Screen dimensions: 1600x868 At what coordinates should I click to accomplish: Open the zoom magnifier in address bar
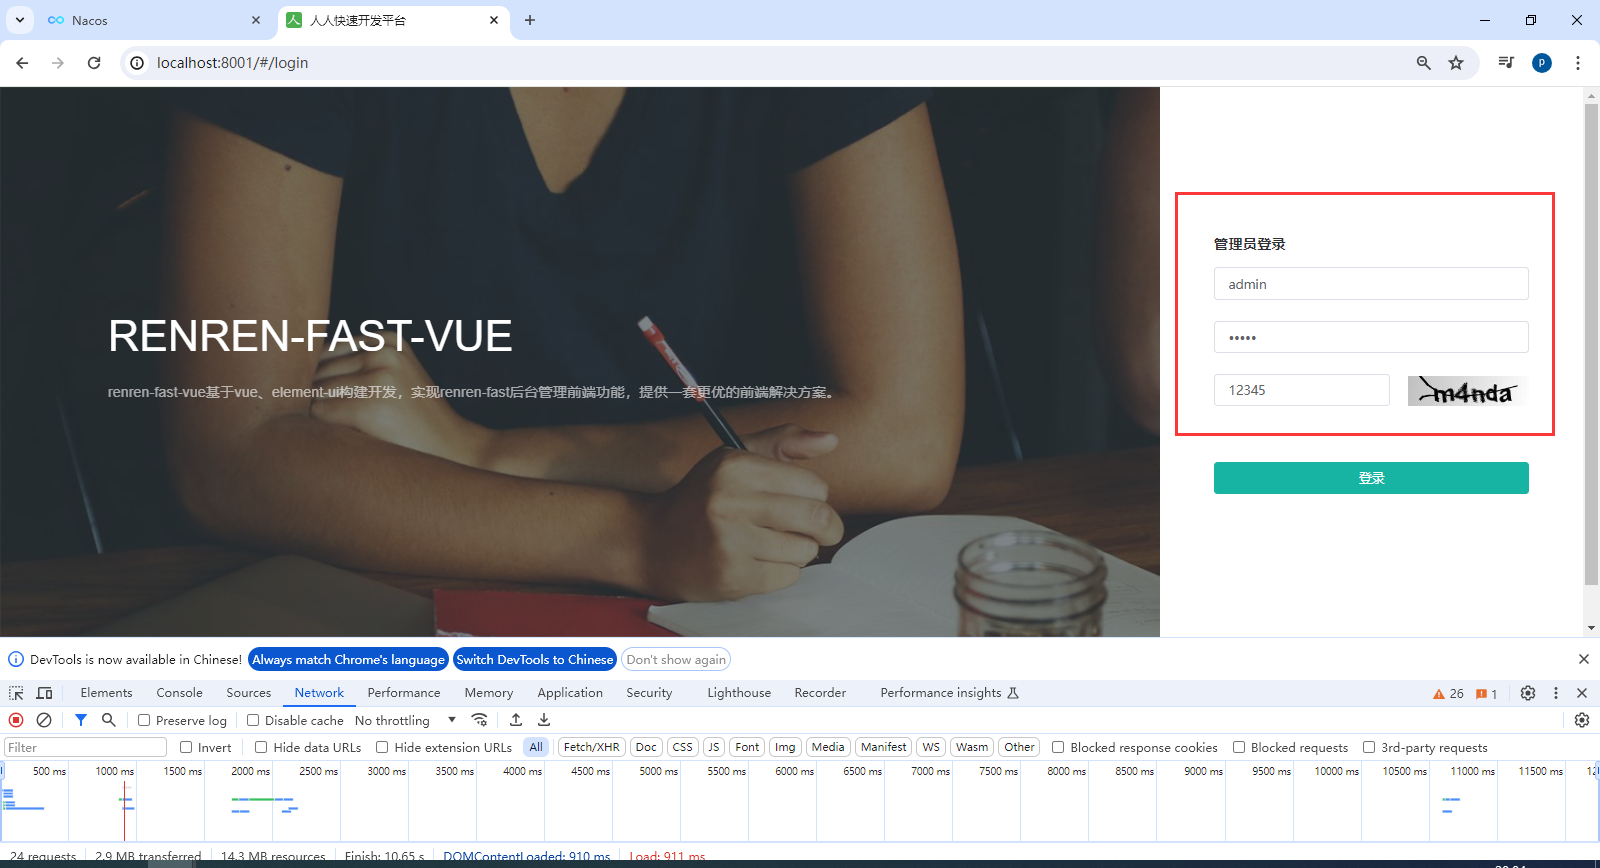pyautogui.click(x=1424, y=63)
